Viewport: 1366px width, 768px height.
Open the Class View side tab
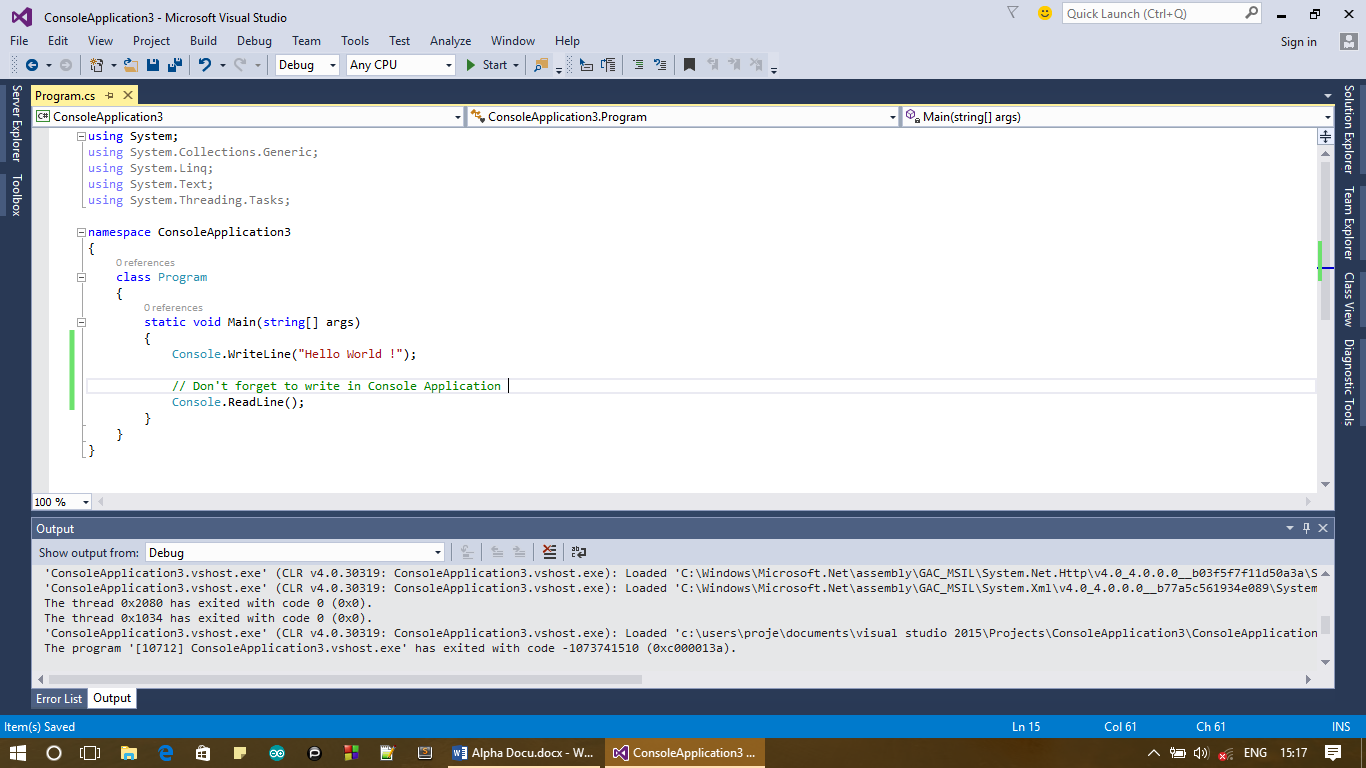pyautogui.click(x=1348, y=299)
